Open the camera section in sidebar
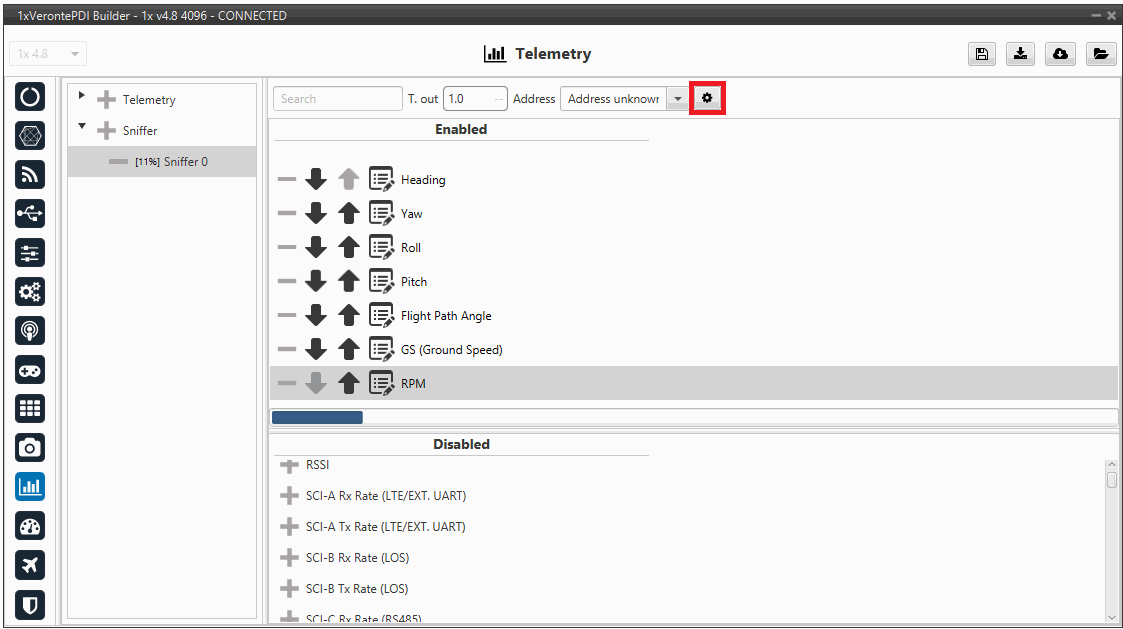This screenshot has width=1123, height=629. click(31, 447)
